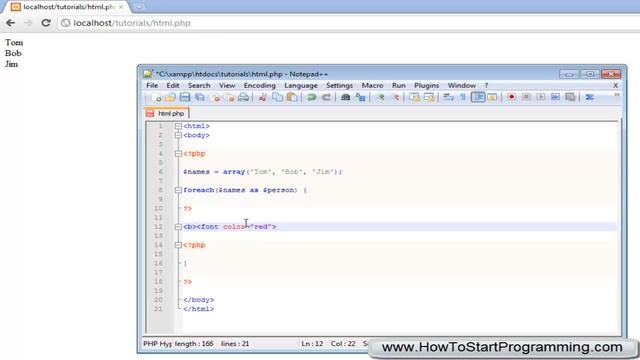Select the html.php document tab
The height and width of the screenshot is (360, 640).
(167, 113)
